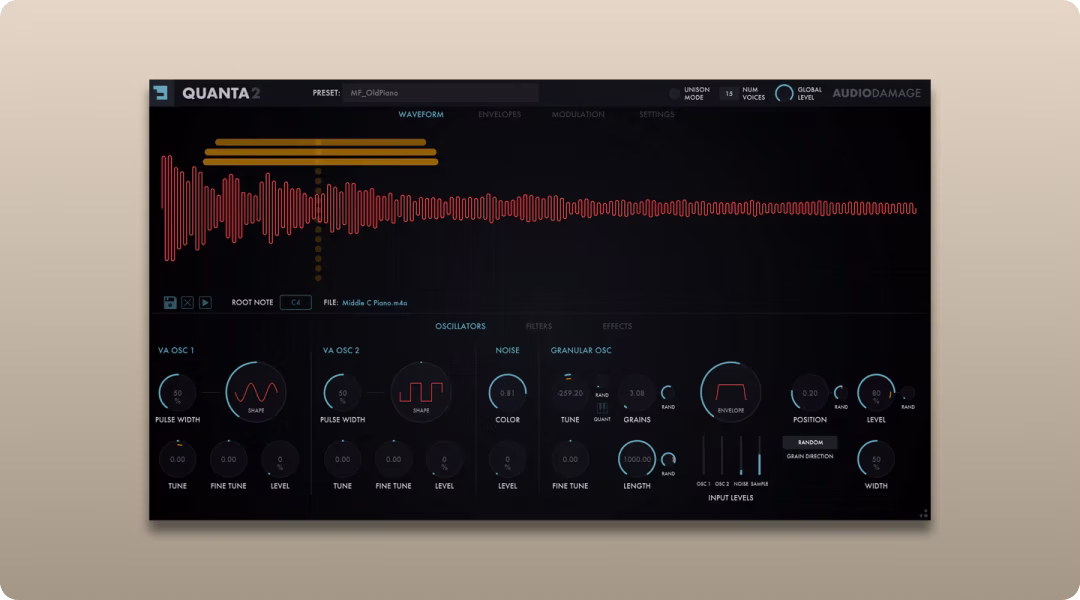Click the Rand knob next to Length
The image size is (1080, 600).
667,459
